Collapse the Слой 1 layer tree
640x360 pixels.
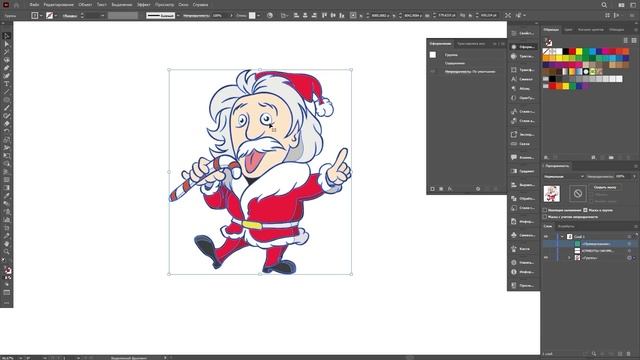tap(562, 236)
